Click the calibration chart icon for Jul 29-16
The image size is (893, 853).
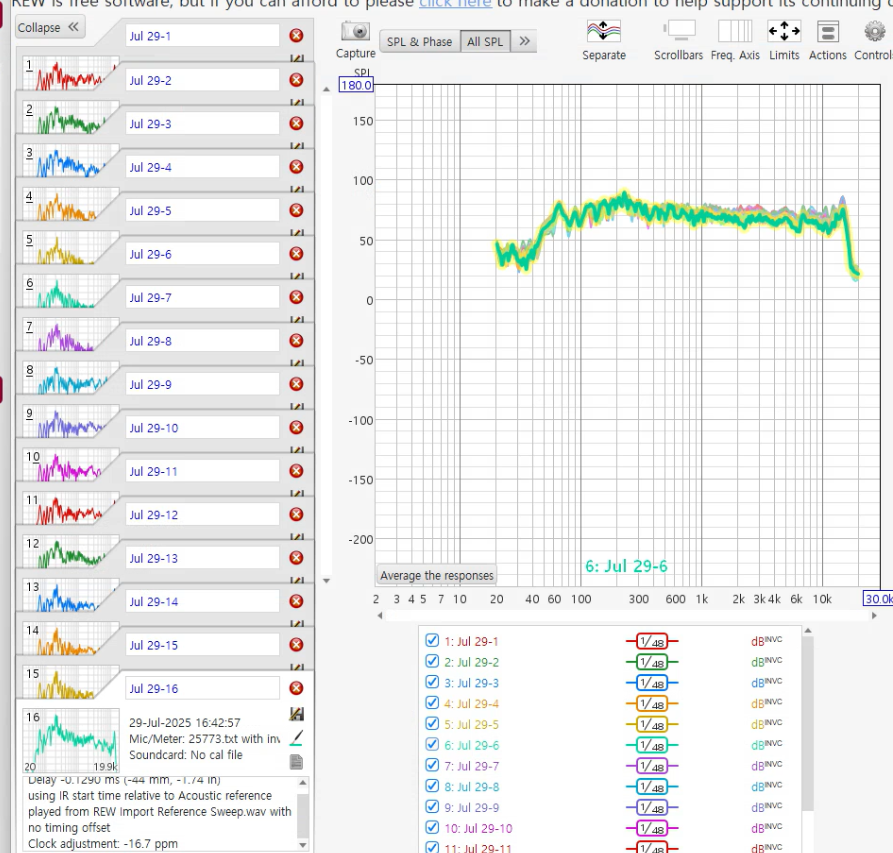pos(297,714)
